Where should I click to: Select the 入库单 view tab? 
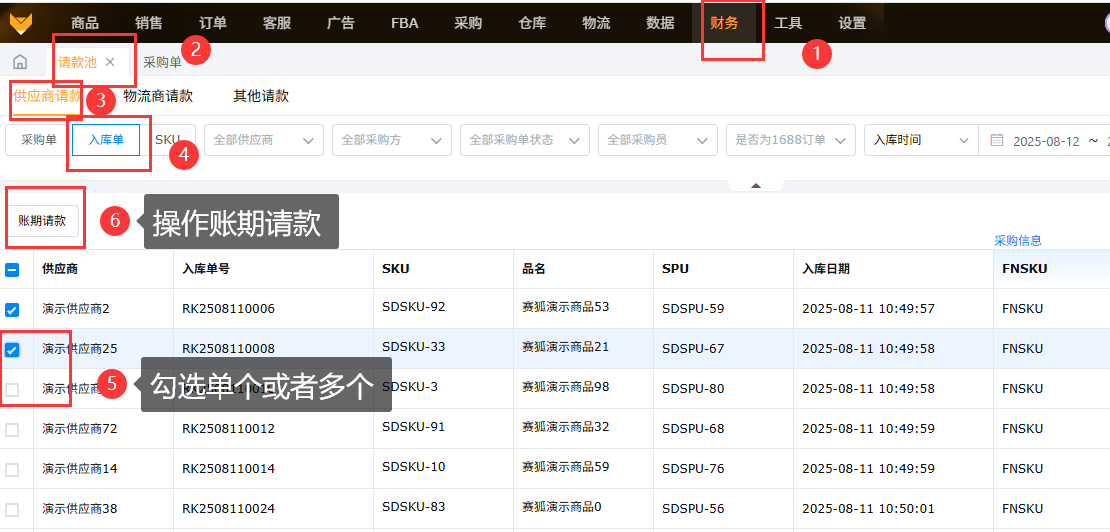(106, 140)
